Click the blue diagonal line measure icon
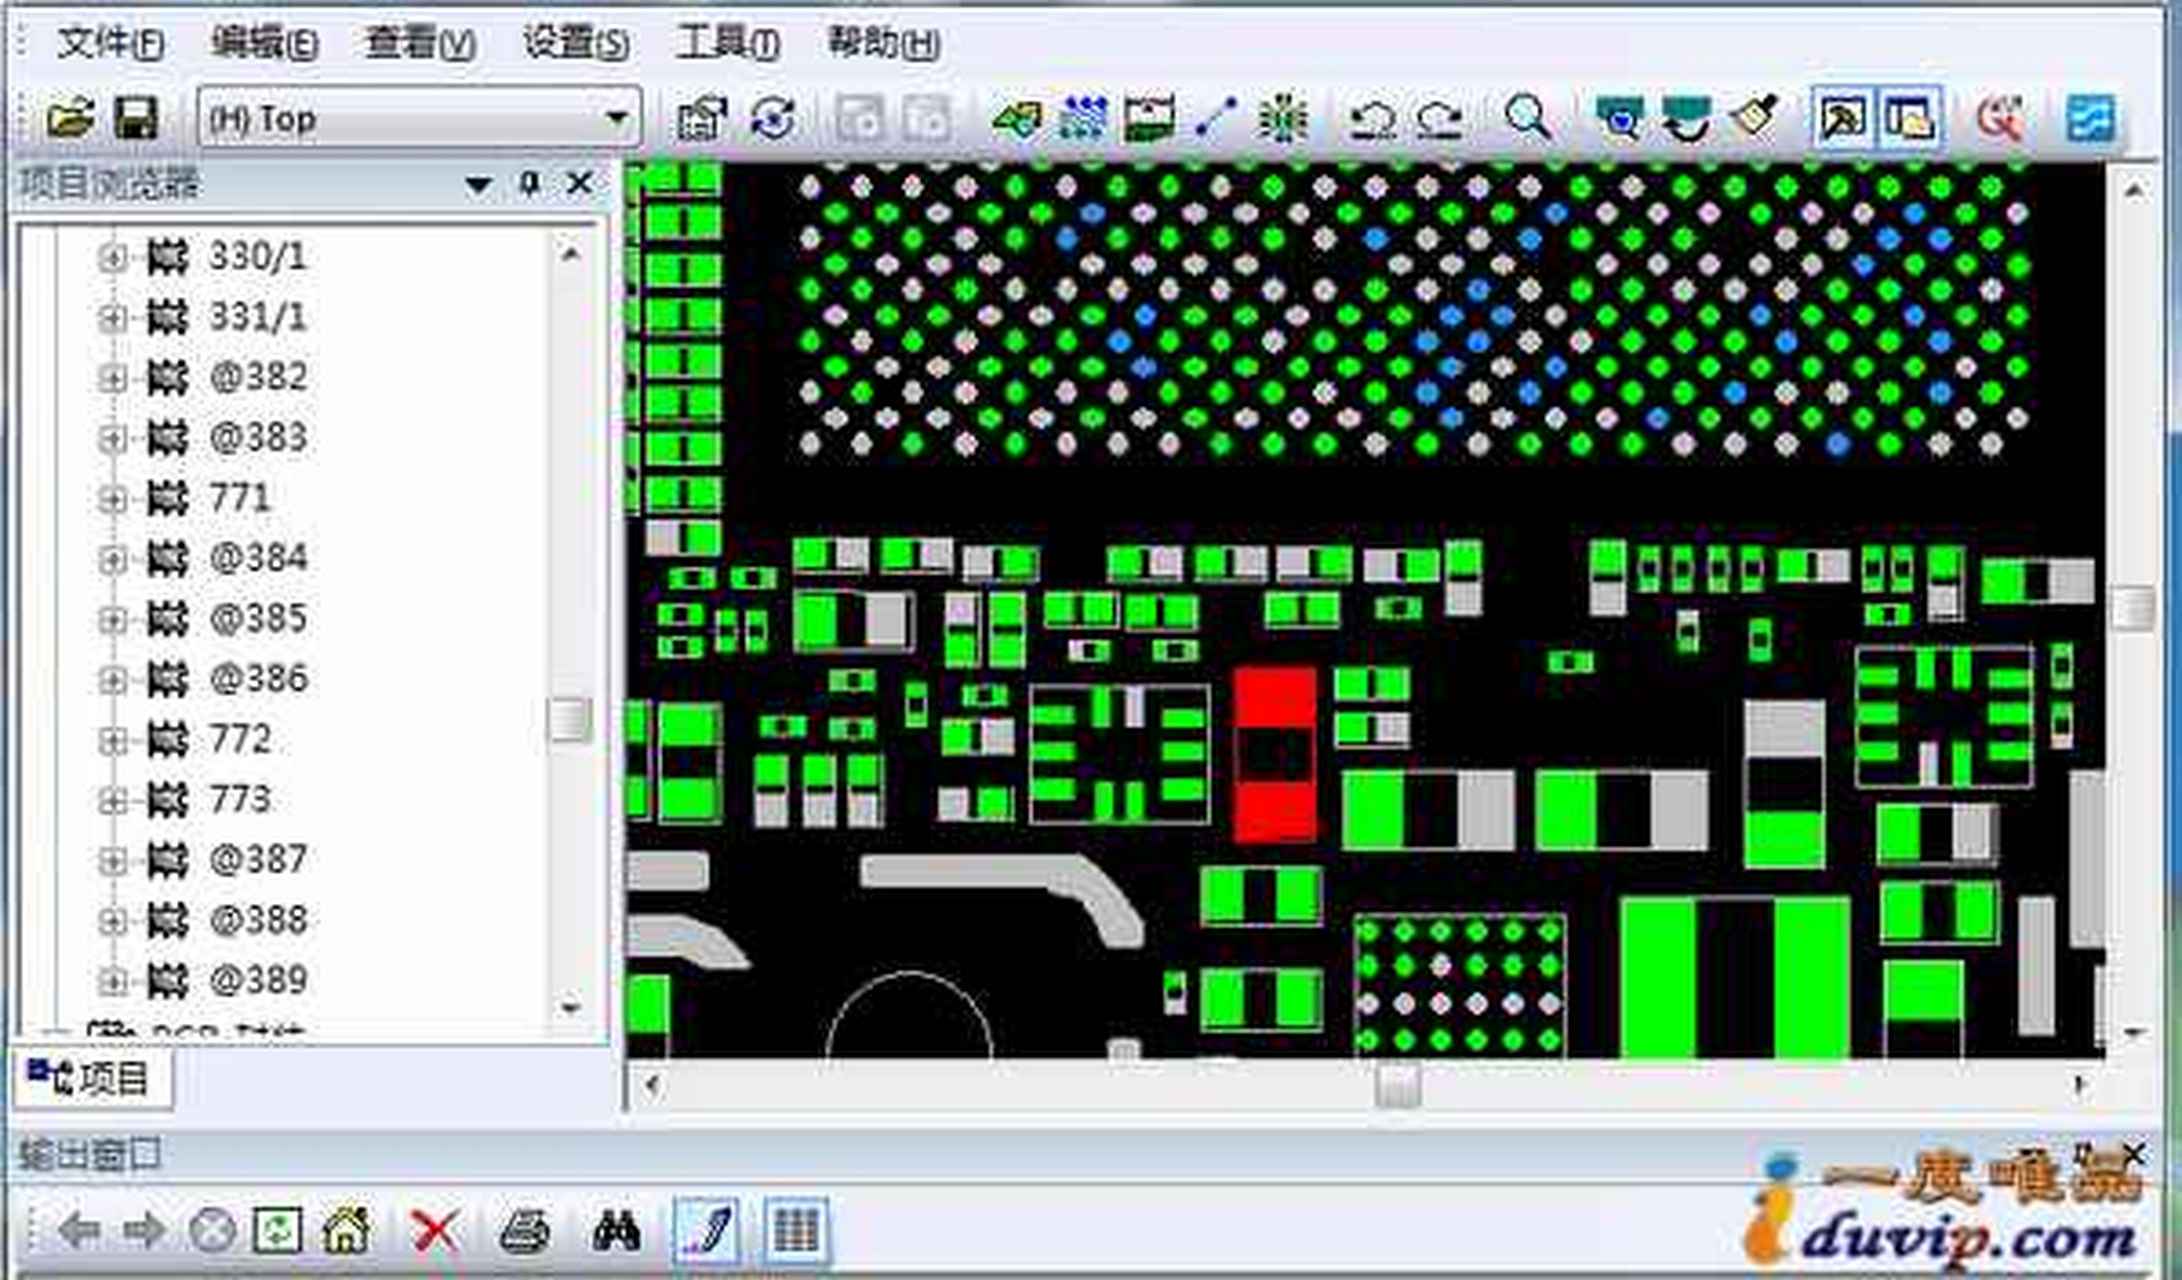 point(1217,118)
